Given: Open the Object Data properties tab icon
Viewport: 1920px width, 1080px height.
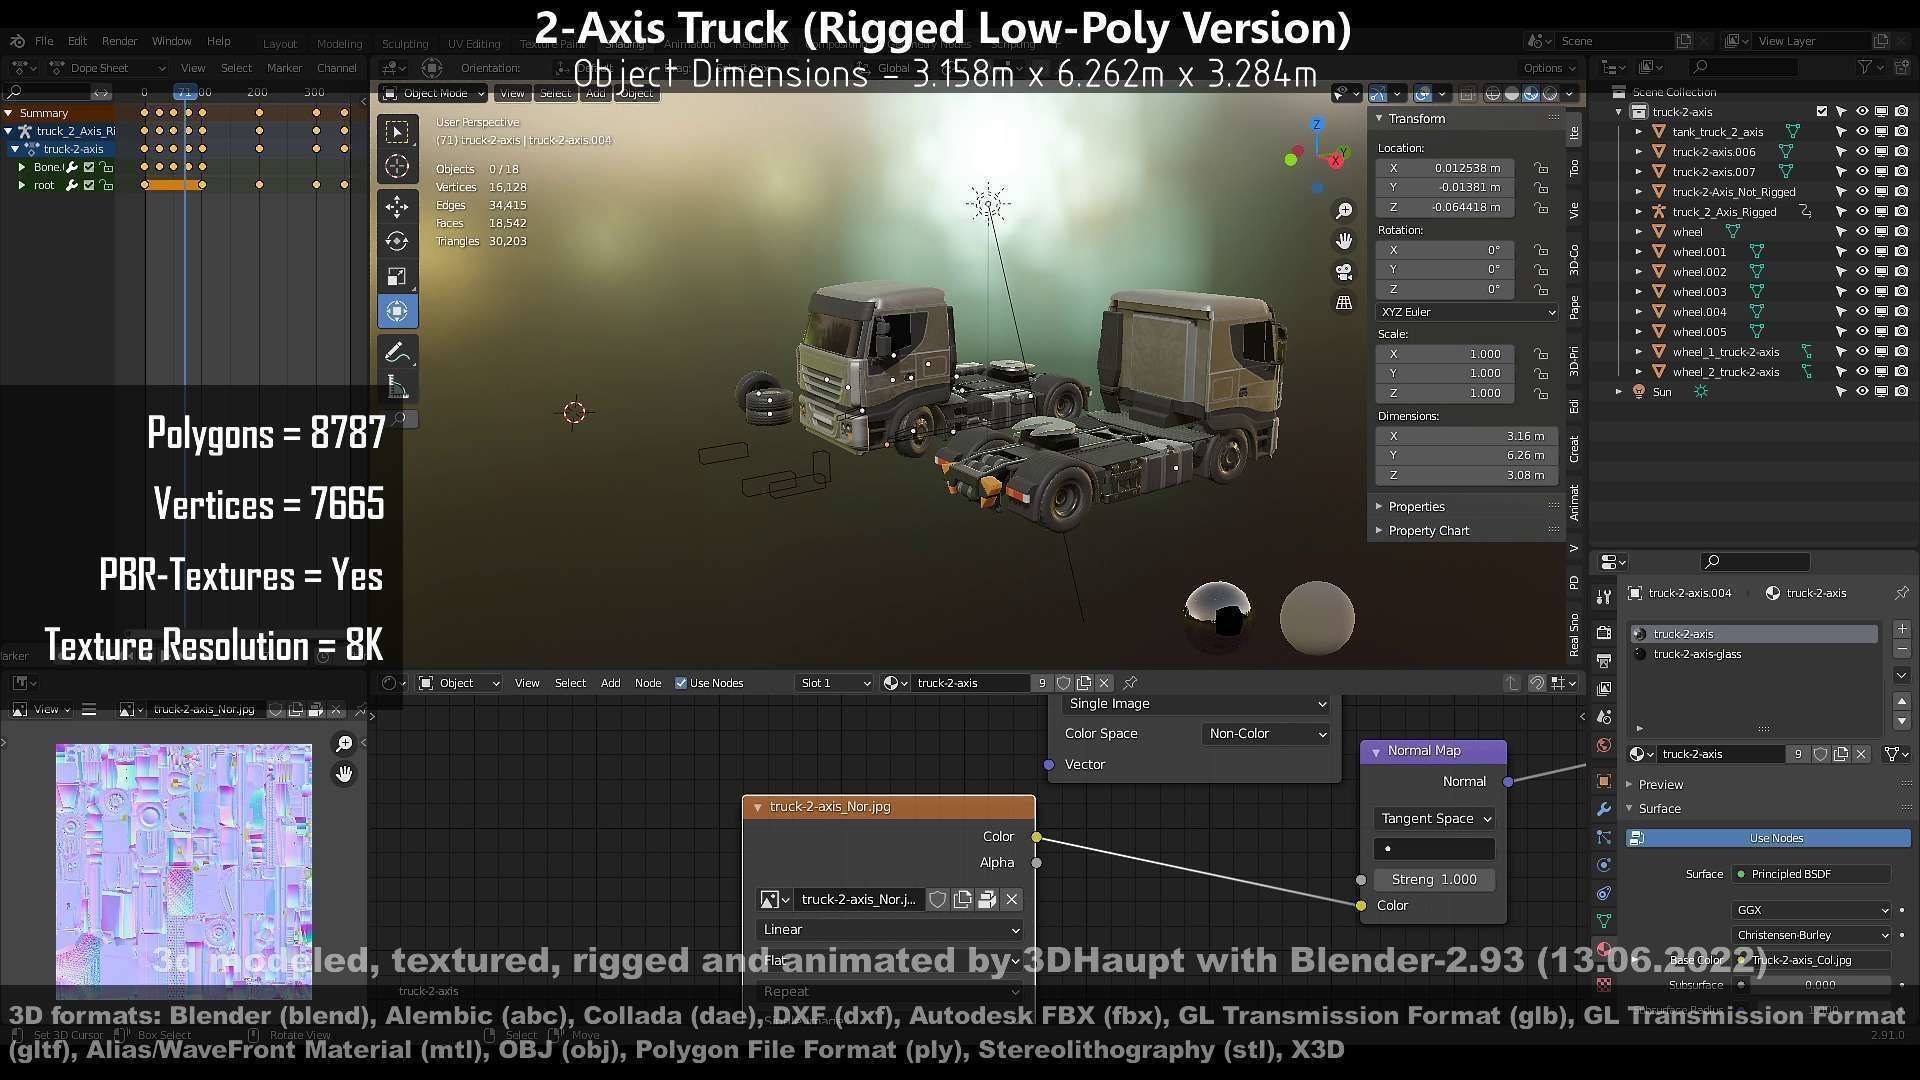Looking at the screenshot, I should click(x=1604, y=921).
